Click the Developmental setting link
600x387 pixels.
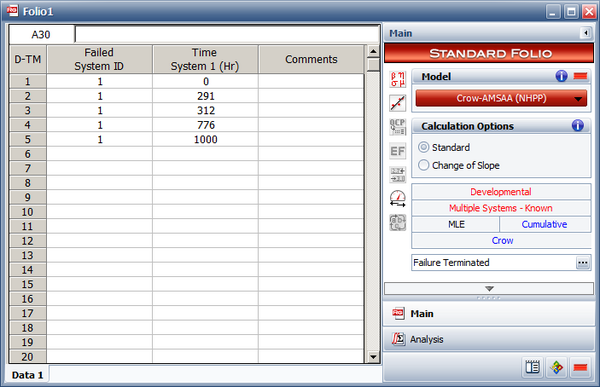tap(501, 192)
